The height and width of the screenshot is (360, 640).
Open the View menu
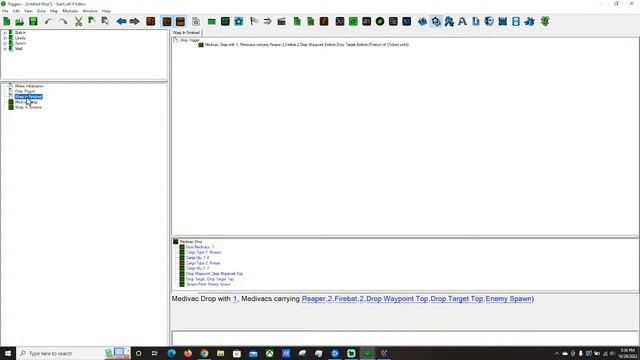[x=28, y=11]
